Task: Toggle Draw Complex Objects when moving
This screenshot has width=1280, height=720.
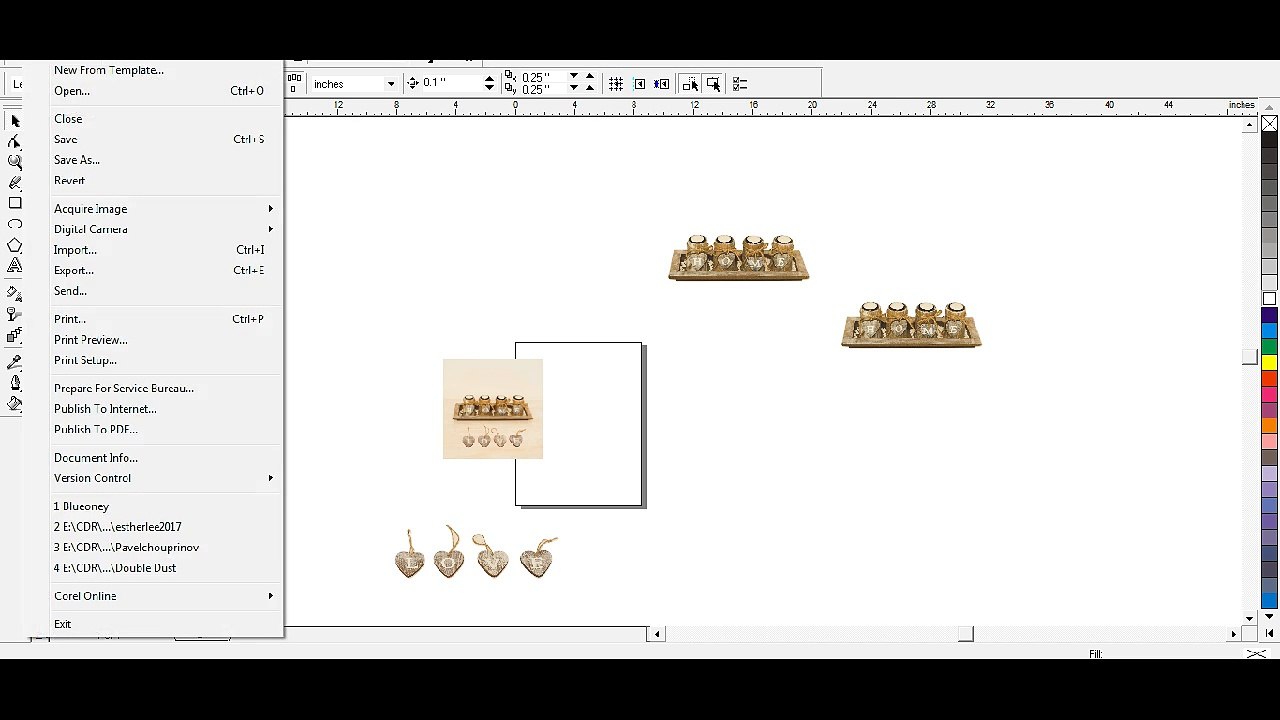Action: point(690,84)
